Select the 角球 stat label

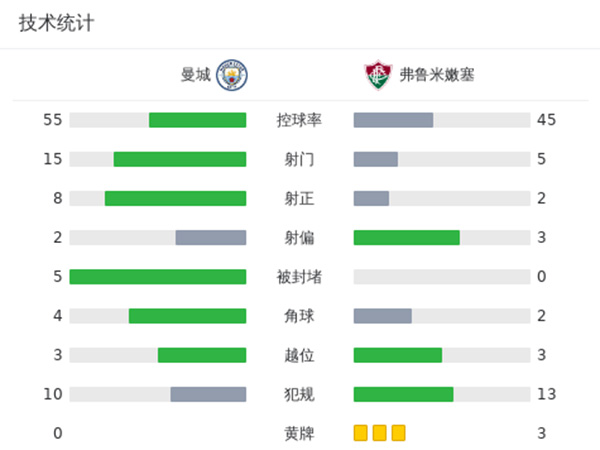tap(299, 316)
